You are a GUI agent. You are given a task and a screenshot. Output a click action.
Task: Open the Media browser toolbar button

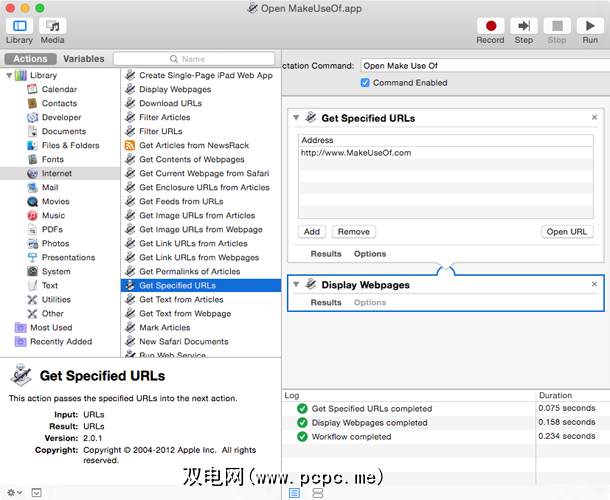(x=53, y=26)
